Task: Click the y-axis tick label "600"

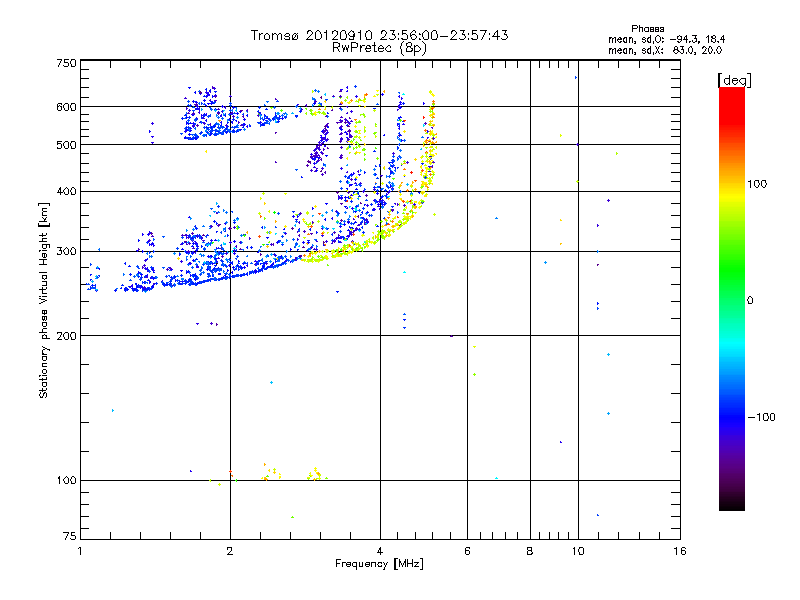Action: coord(66,107)
